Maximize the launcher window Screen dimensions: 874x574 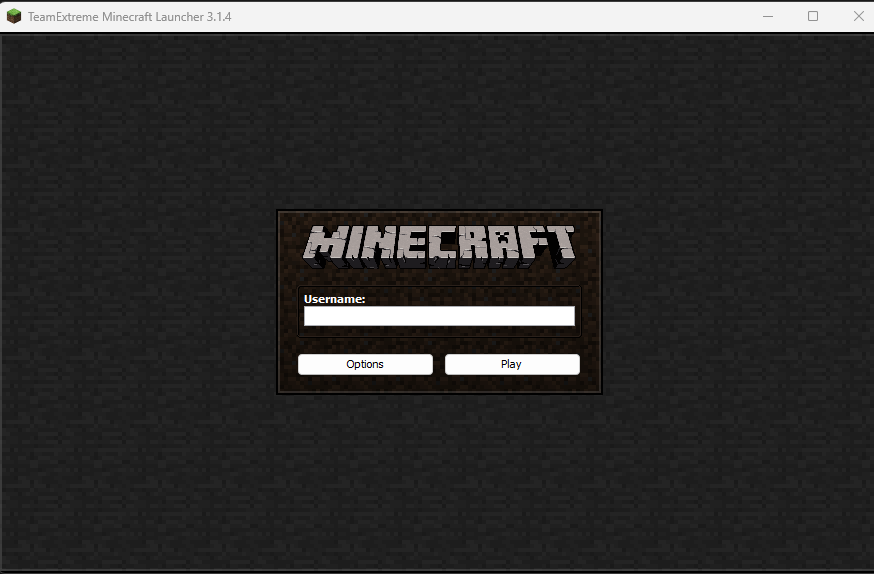813,17
